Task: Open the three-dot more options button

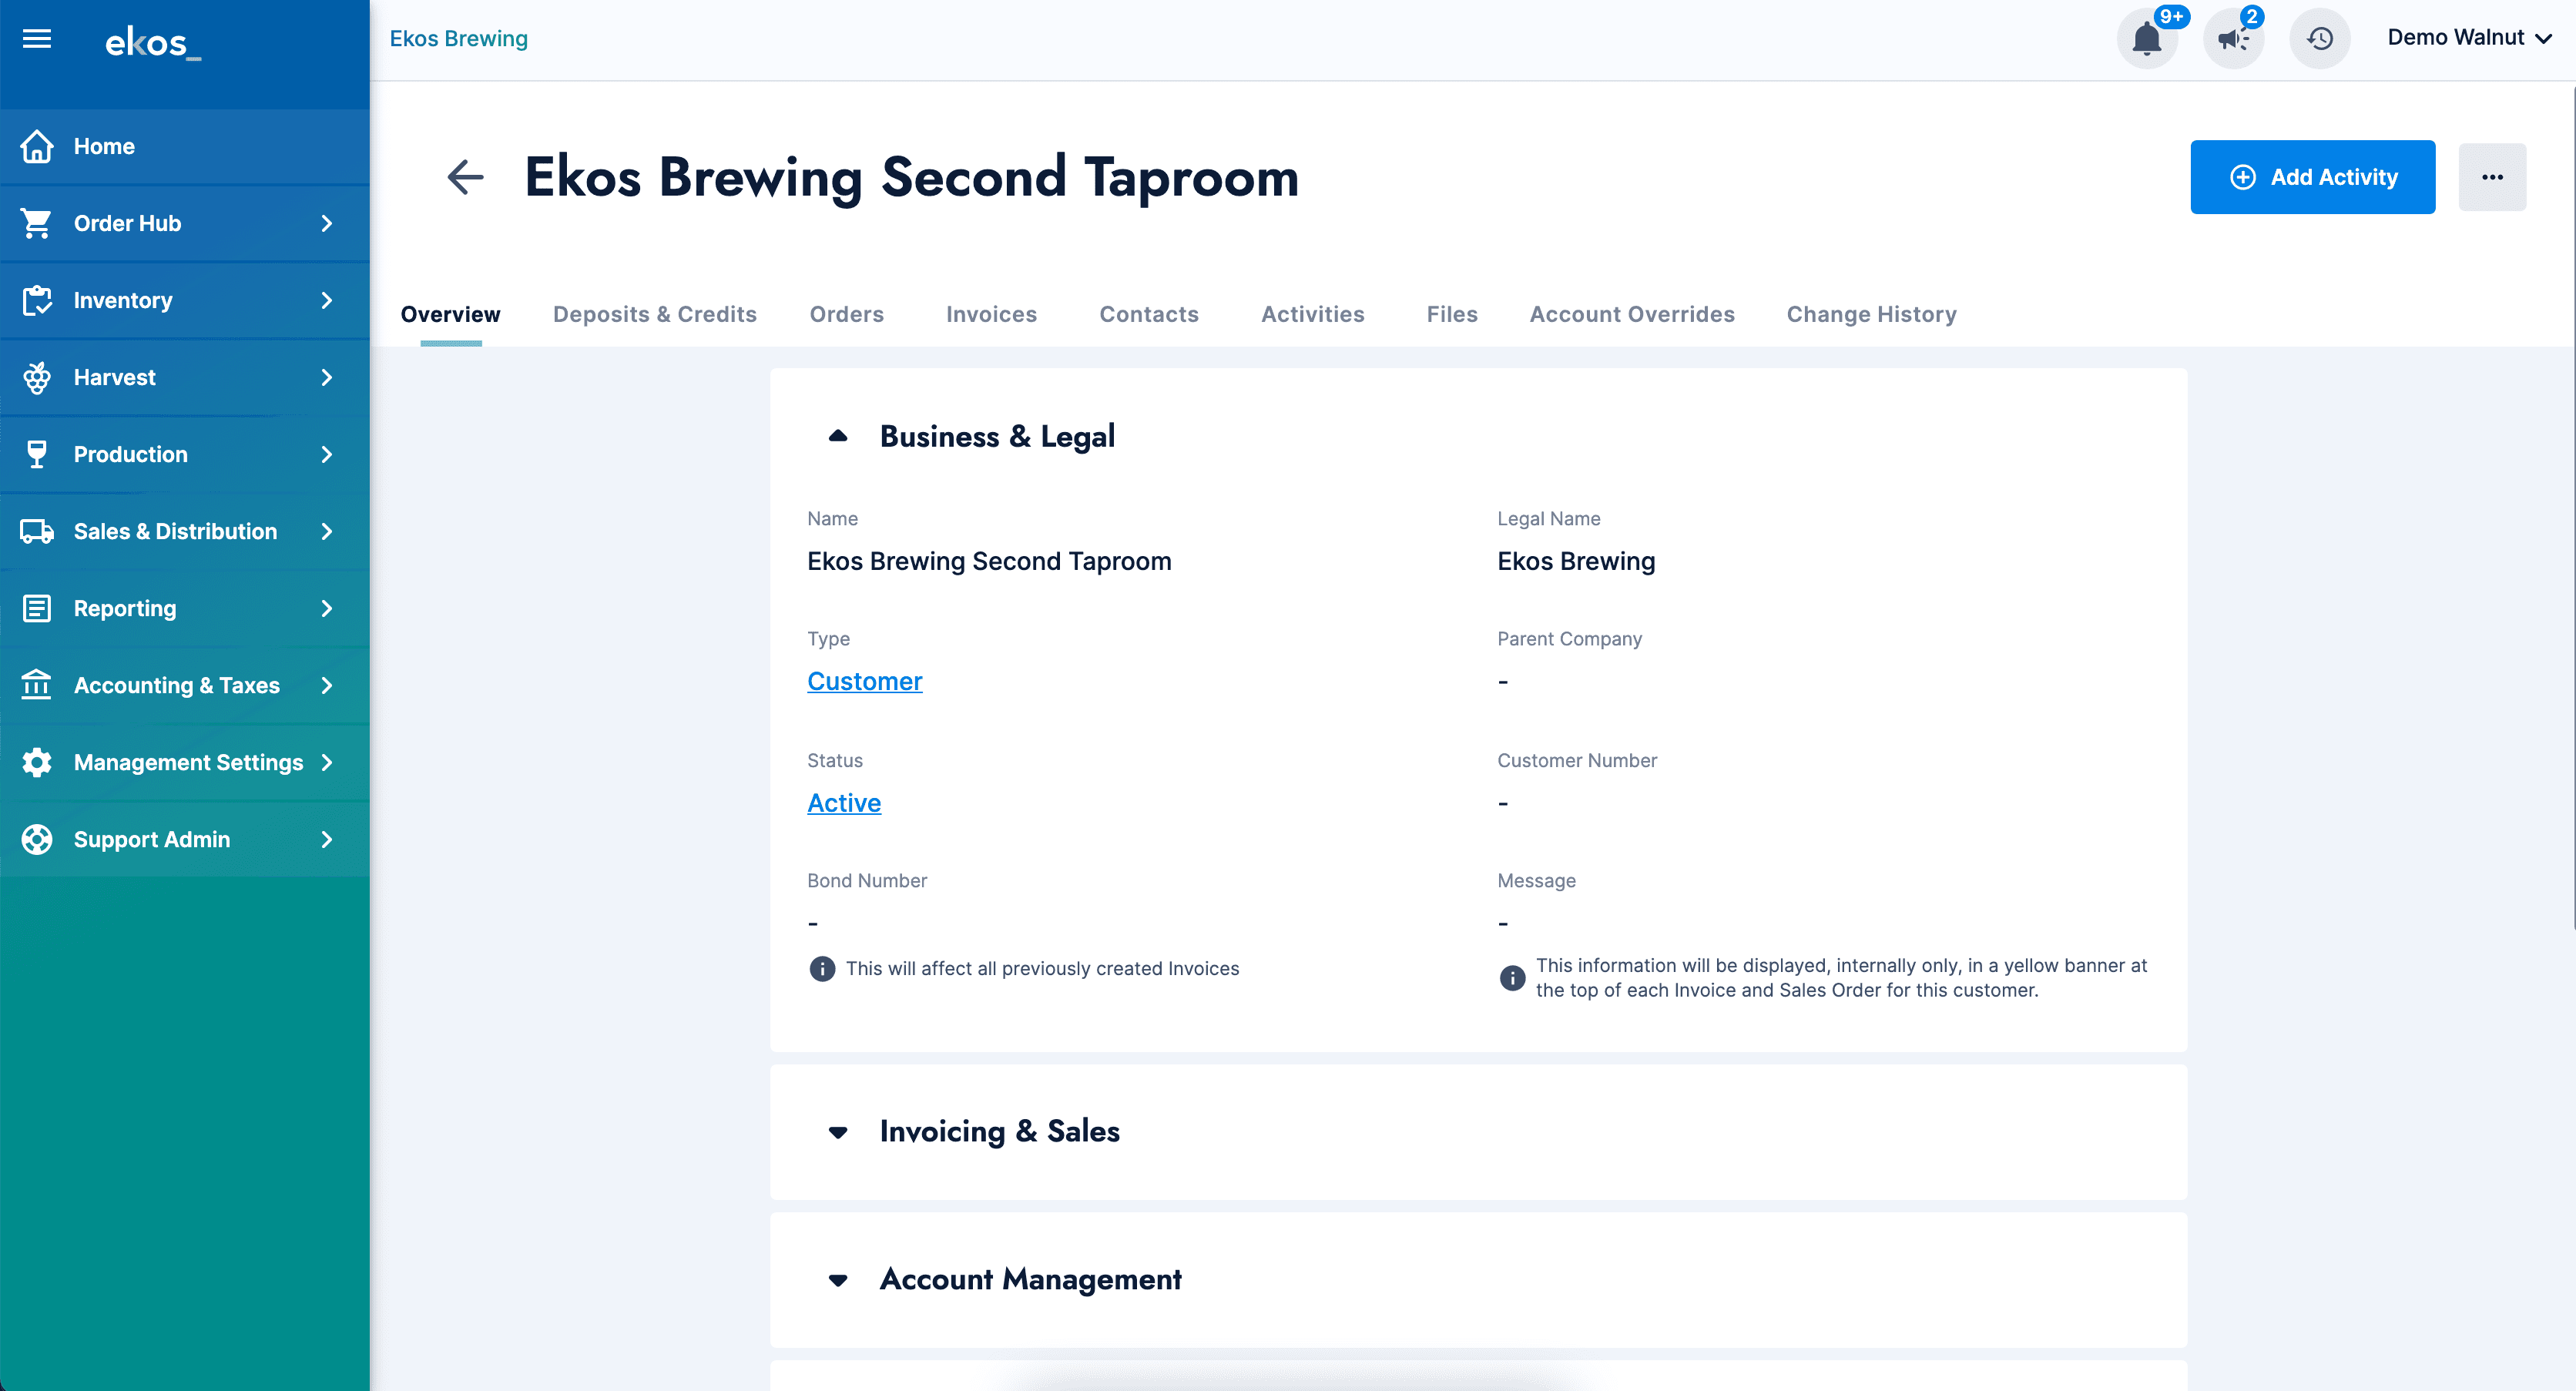Action: pos(2492,177)
